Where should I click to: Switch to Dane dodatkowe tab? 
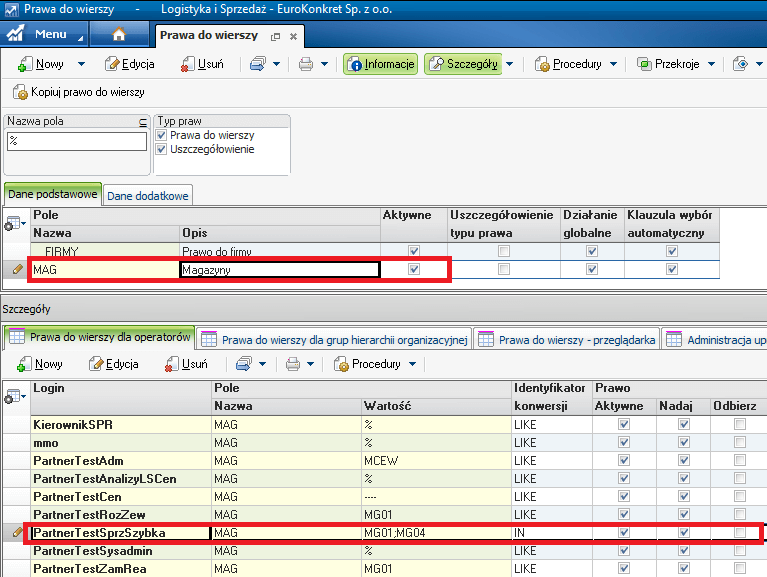pos(148,196)
